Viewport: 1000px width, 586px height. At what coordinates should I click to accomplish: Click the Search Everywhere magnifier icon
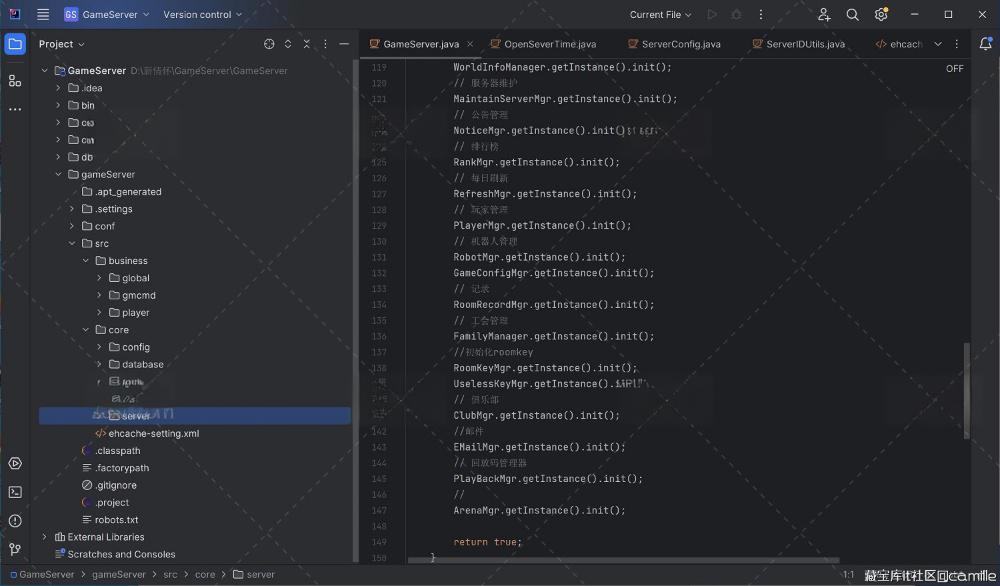click(852, 15)
